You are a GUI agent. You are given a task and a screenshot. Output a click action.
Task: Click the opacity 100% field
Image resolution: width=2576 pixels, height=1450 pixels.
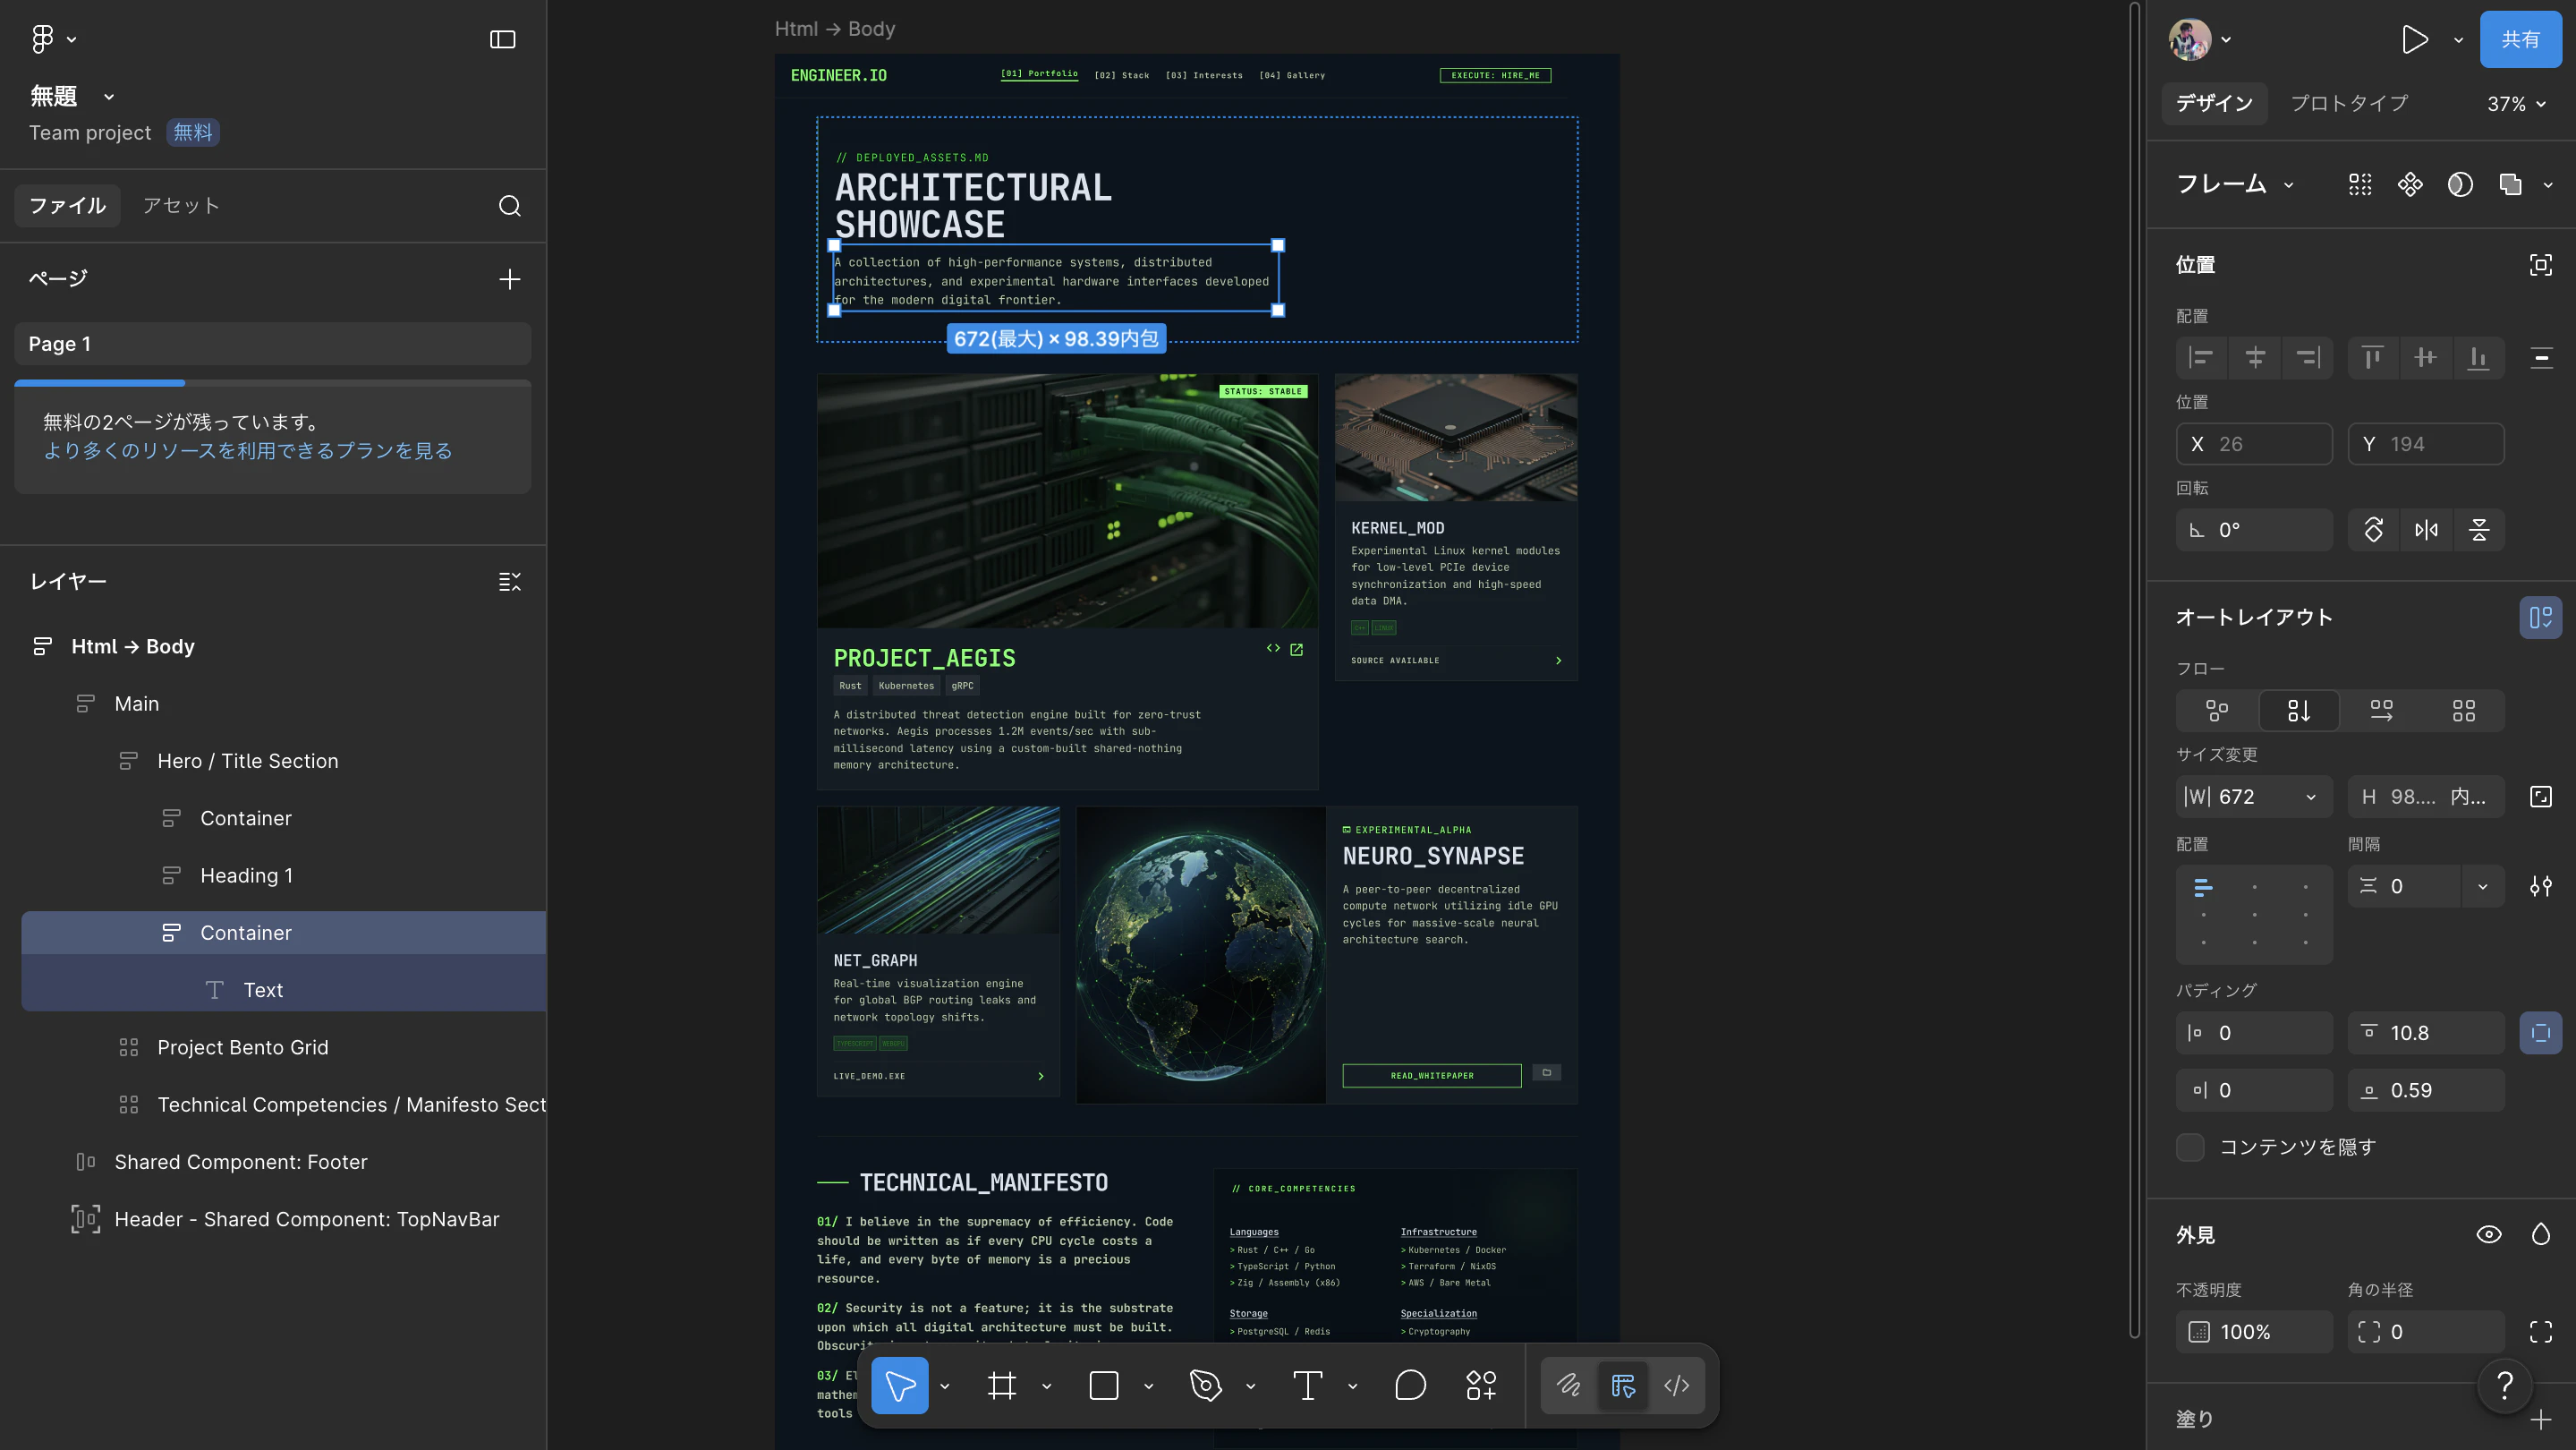point(2254,1332)
